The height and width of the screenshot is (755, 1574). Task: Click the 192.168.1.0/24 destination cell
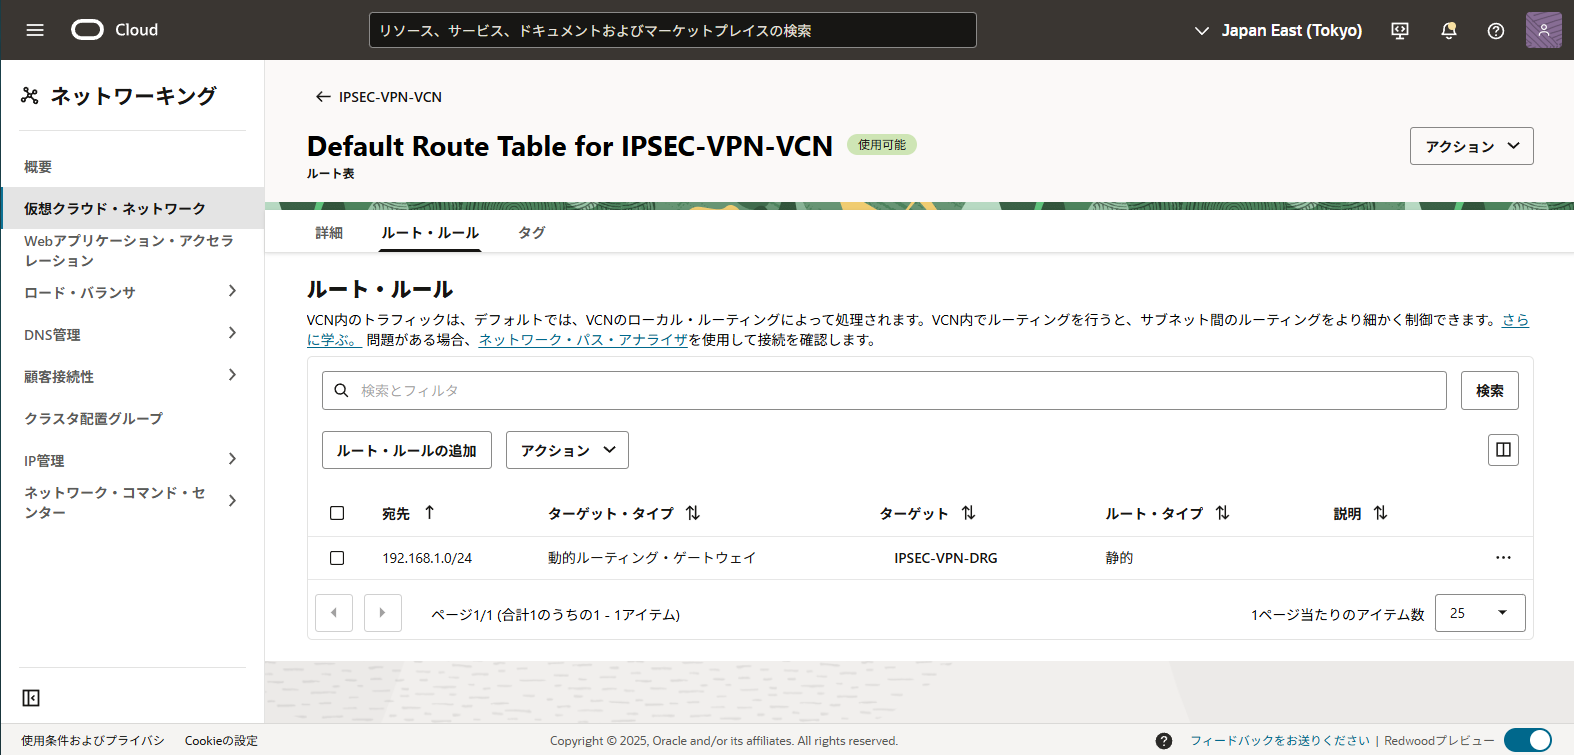click(427, 558)
